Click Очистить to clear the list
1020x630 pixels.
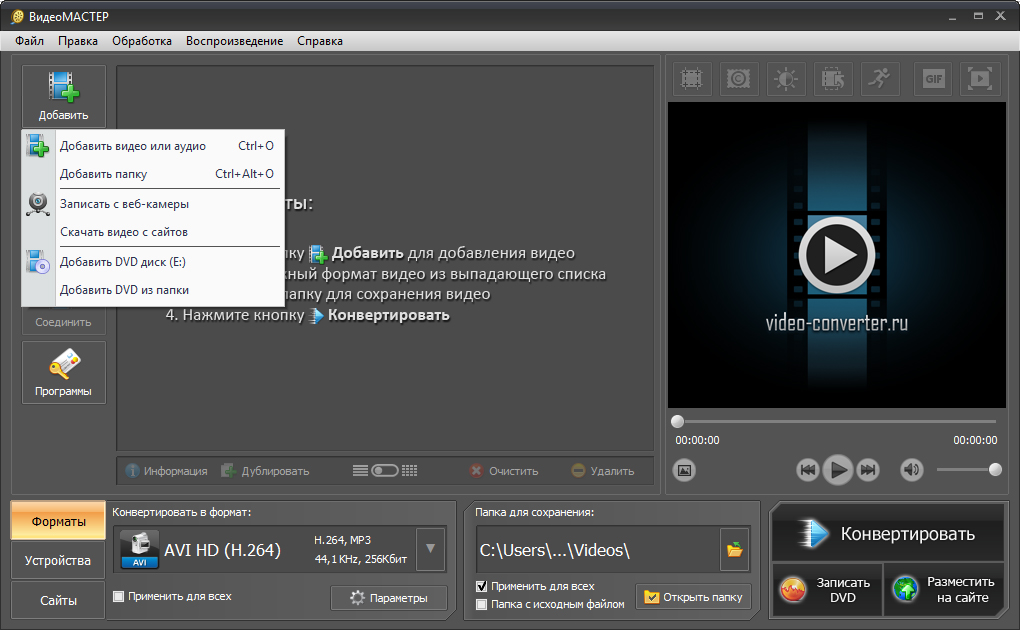[x=505, y=471]
